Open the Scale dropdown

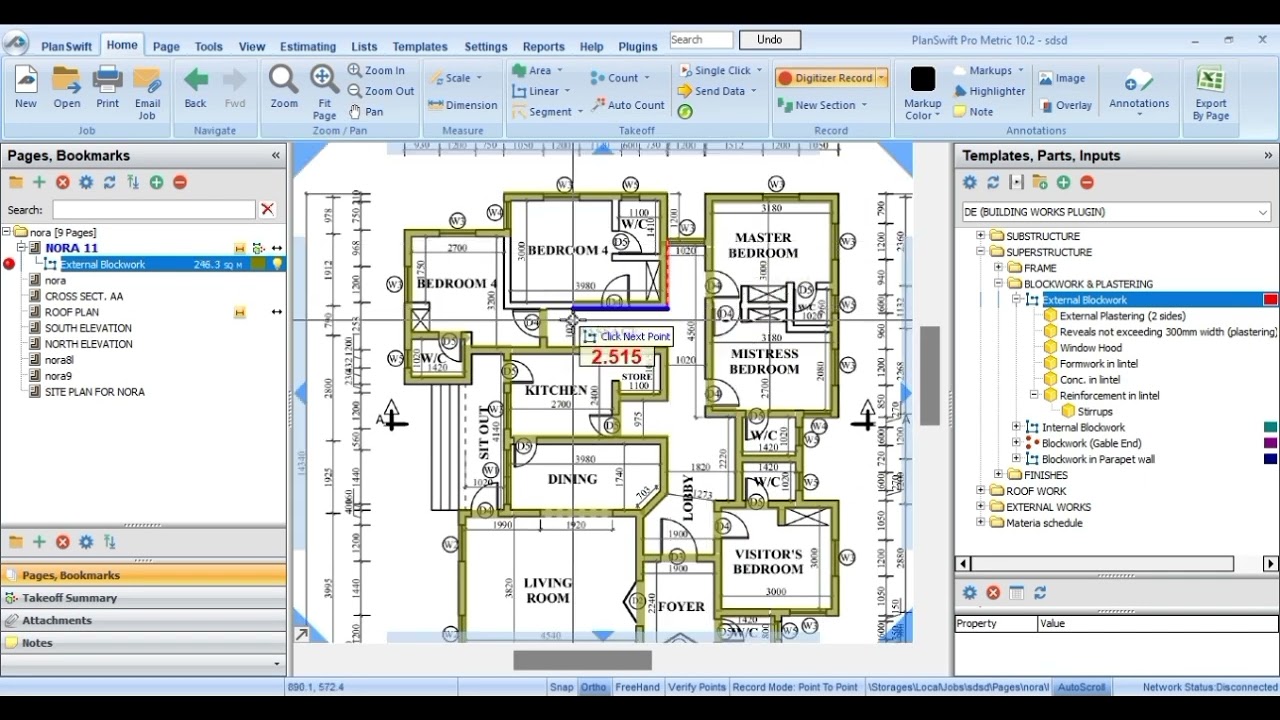455,78
